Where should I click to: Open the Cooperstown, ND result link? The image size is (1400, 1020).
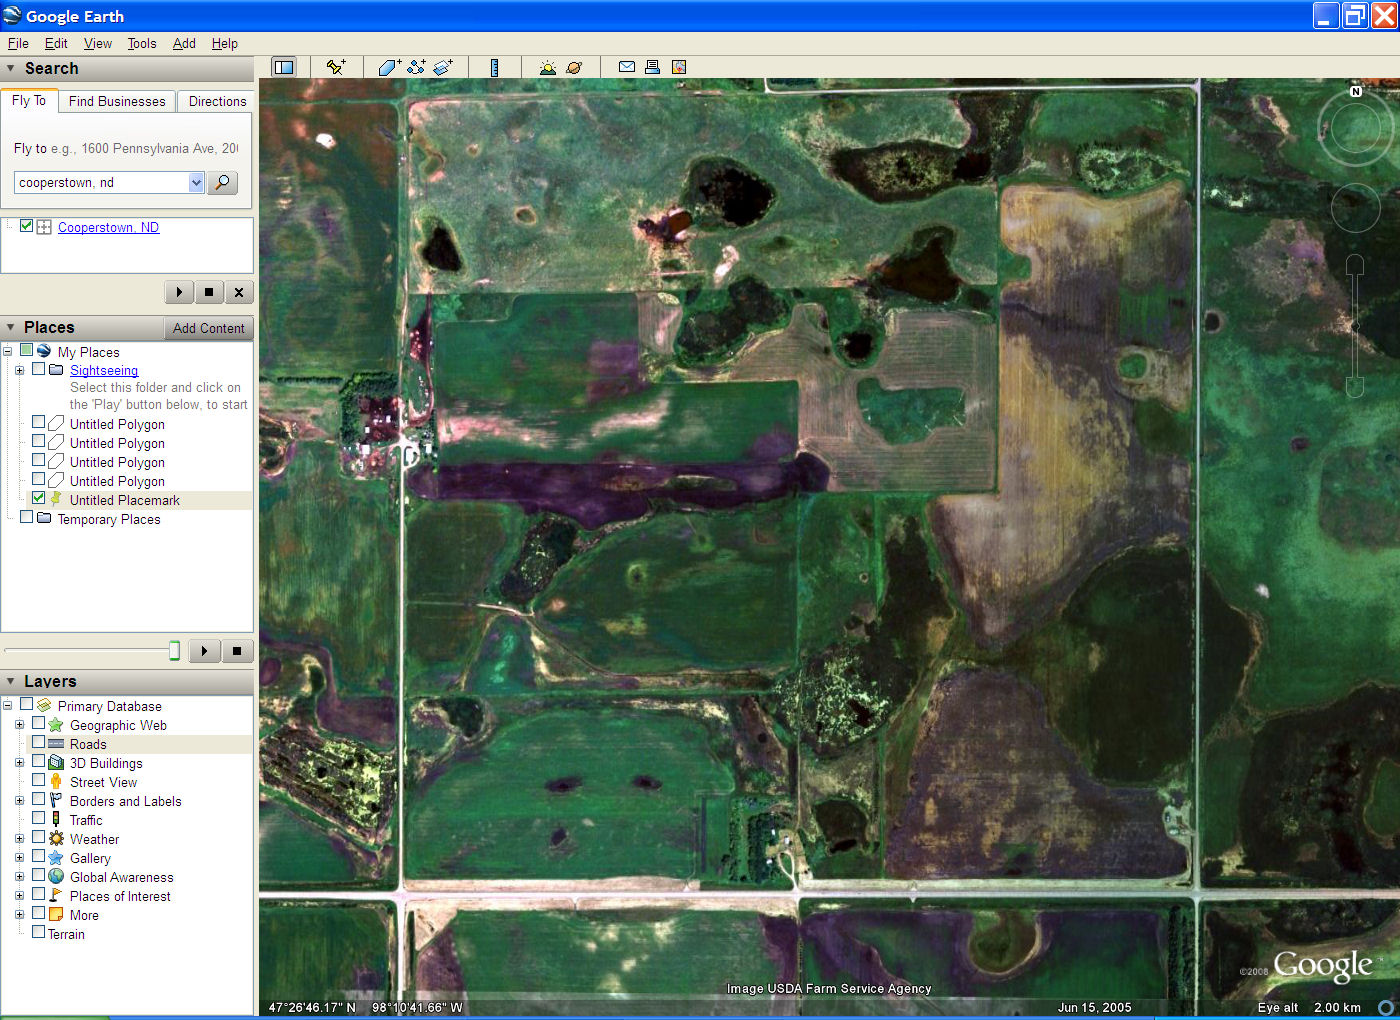click(108, 227)
